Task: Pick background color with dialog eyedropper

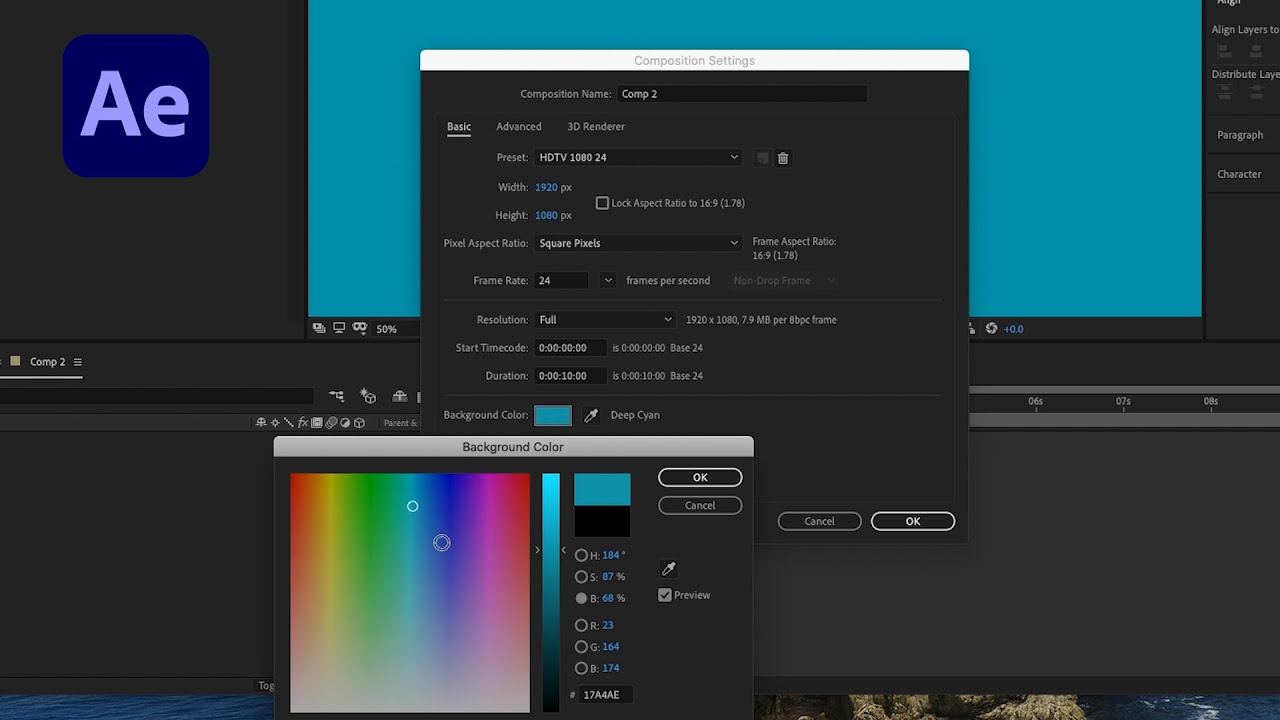Action: click(591, 415)
